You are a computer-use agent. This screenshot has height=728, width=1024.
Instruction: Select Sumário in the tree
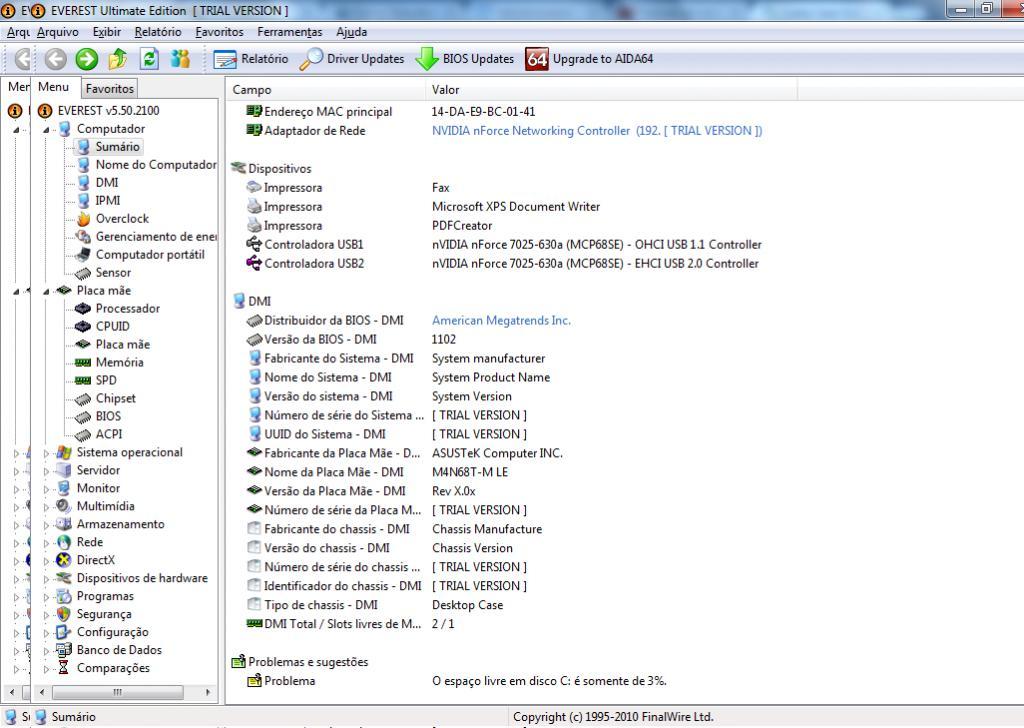click(118, 147)
